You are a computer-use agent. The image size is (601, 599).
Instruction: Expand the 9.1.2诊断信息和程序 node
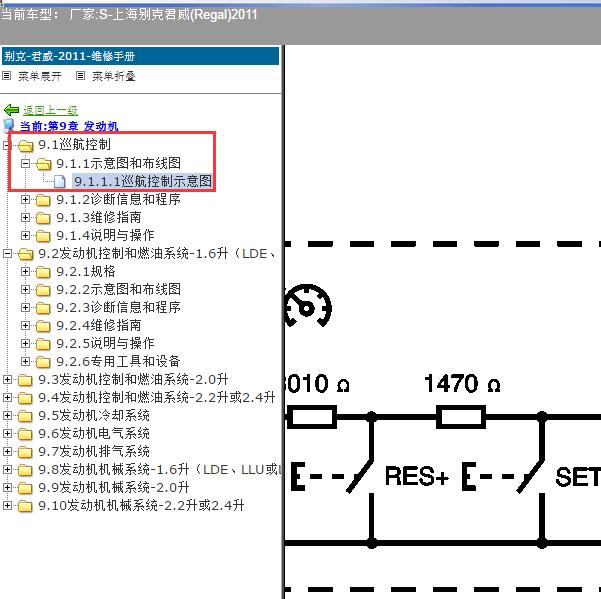[x=25, y=199]
